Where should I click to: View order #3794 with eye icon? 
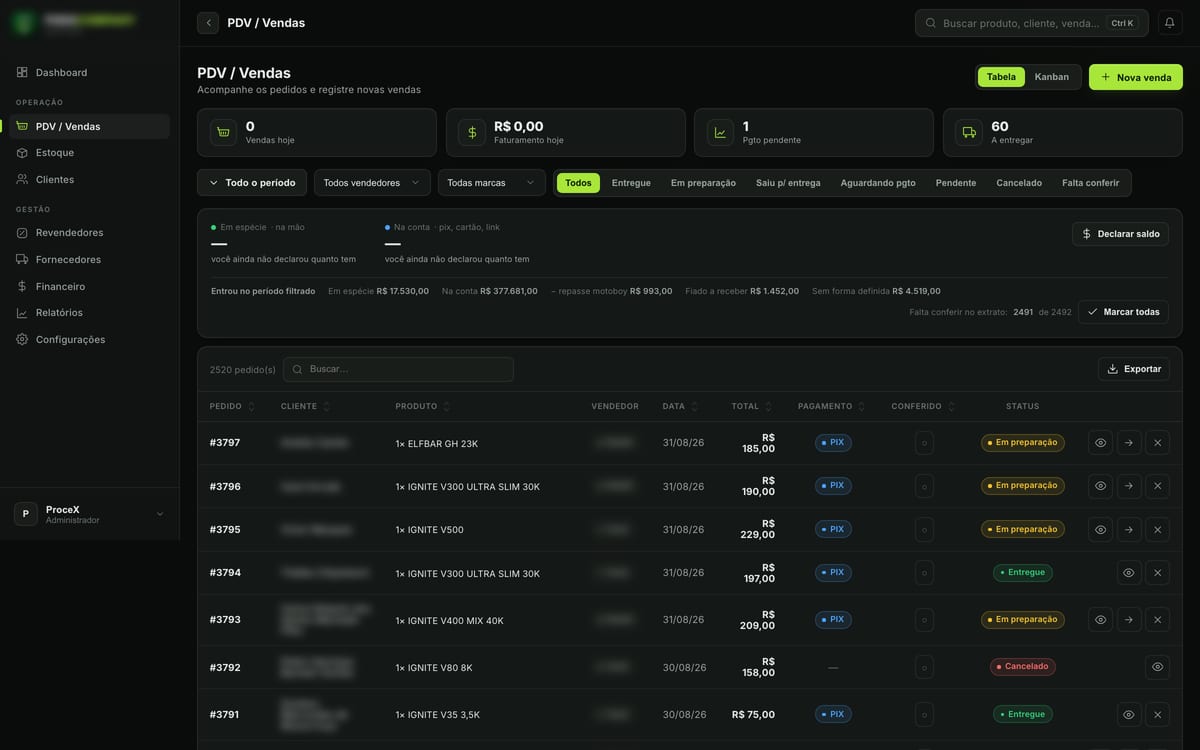point(1129,573)
